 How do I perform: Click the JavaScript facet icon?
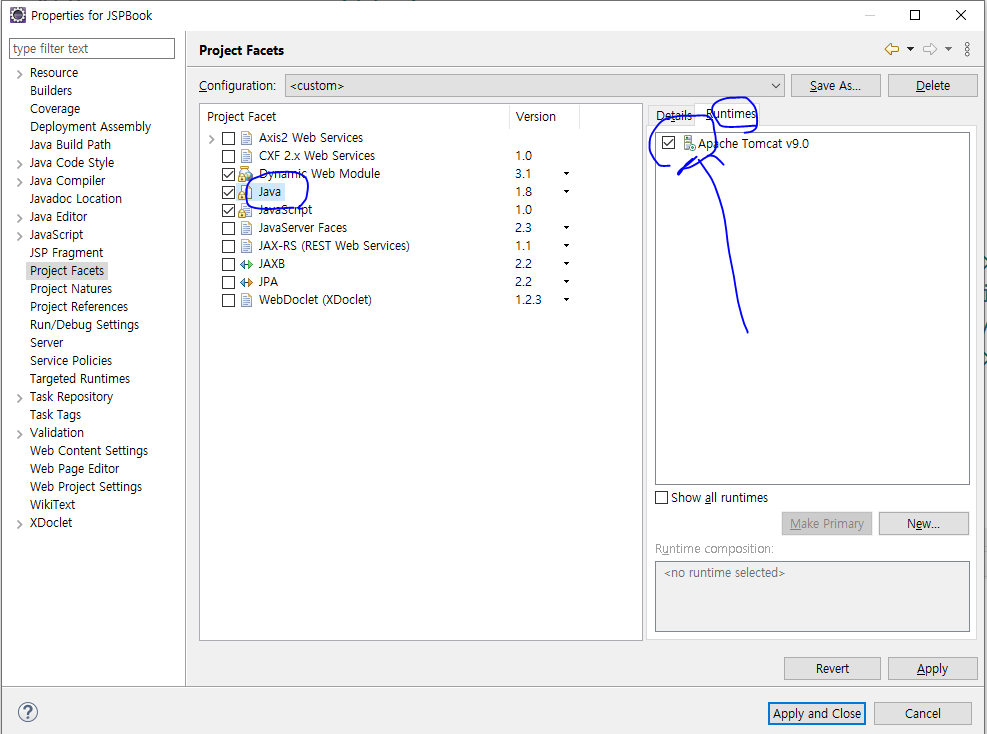coord(245,210)
